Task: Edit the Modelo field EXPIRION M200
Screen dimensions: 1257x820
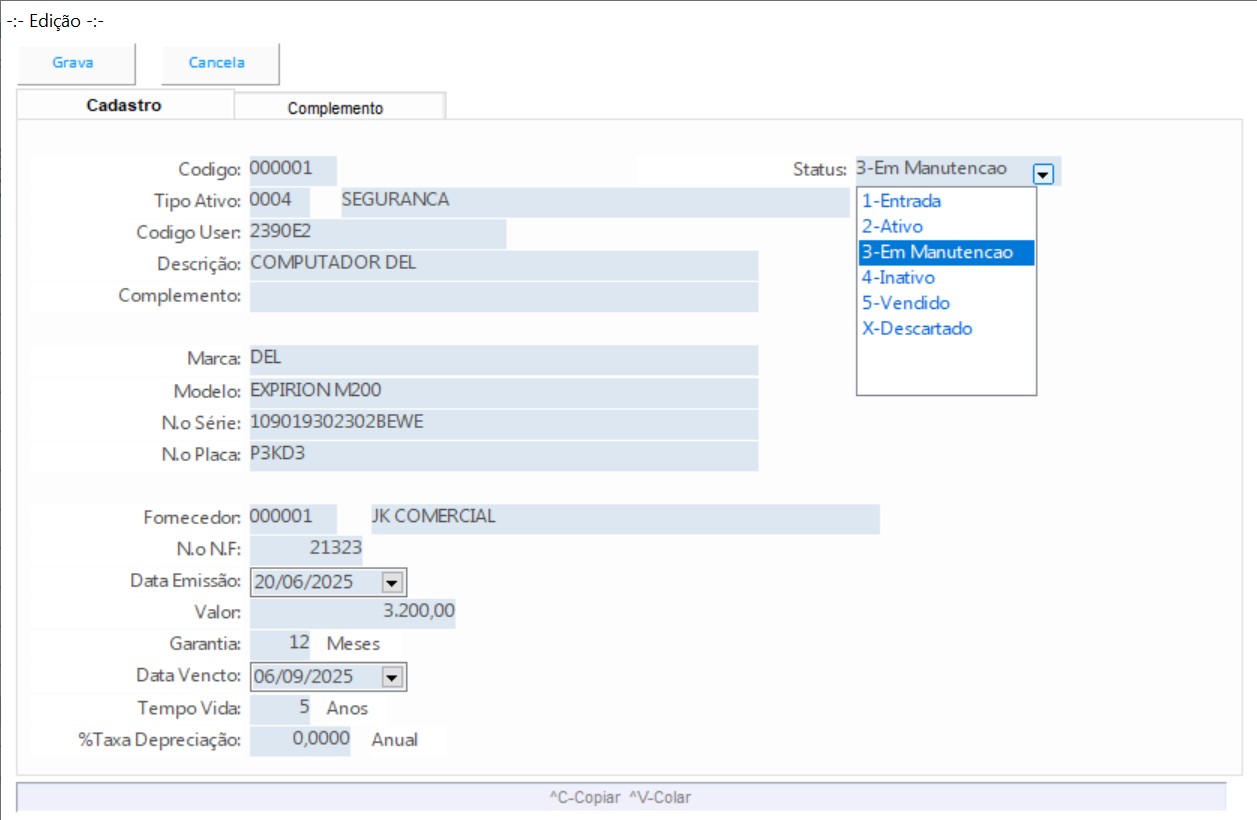Action: click(503, 392)
